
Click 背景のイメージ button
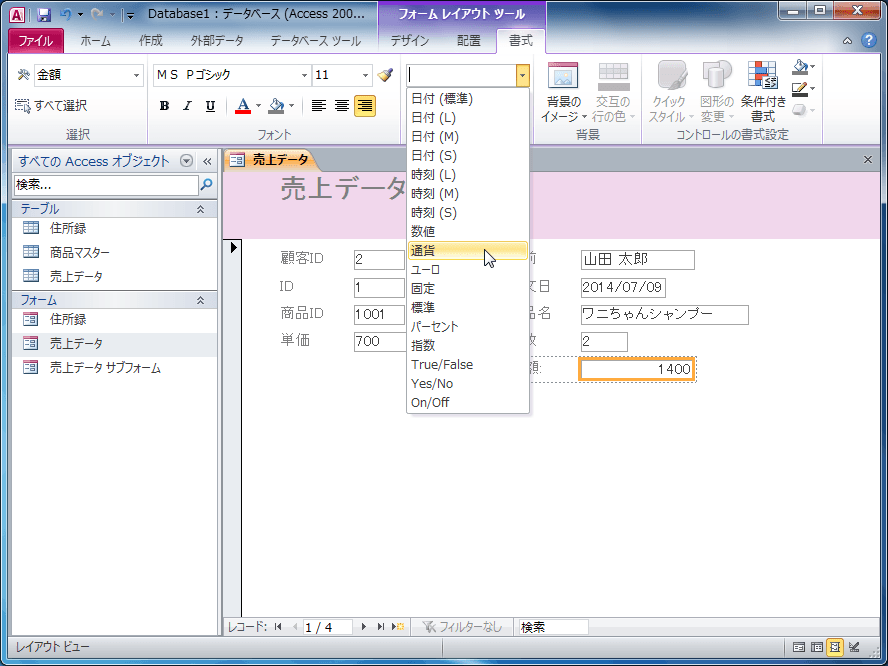point(563,92)
